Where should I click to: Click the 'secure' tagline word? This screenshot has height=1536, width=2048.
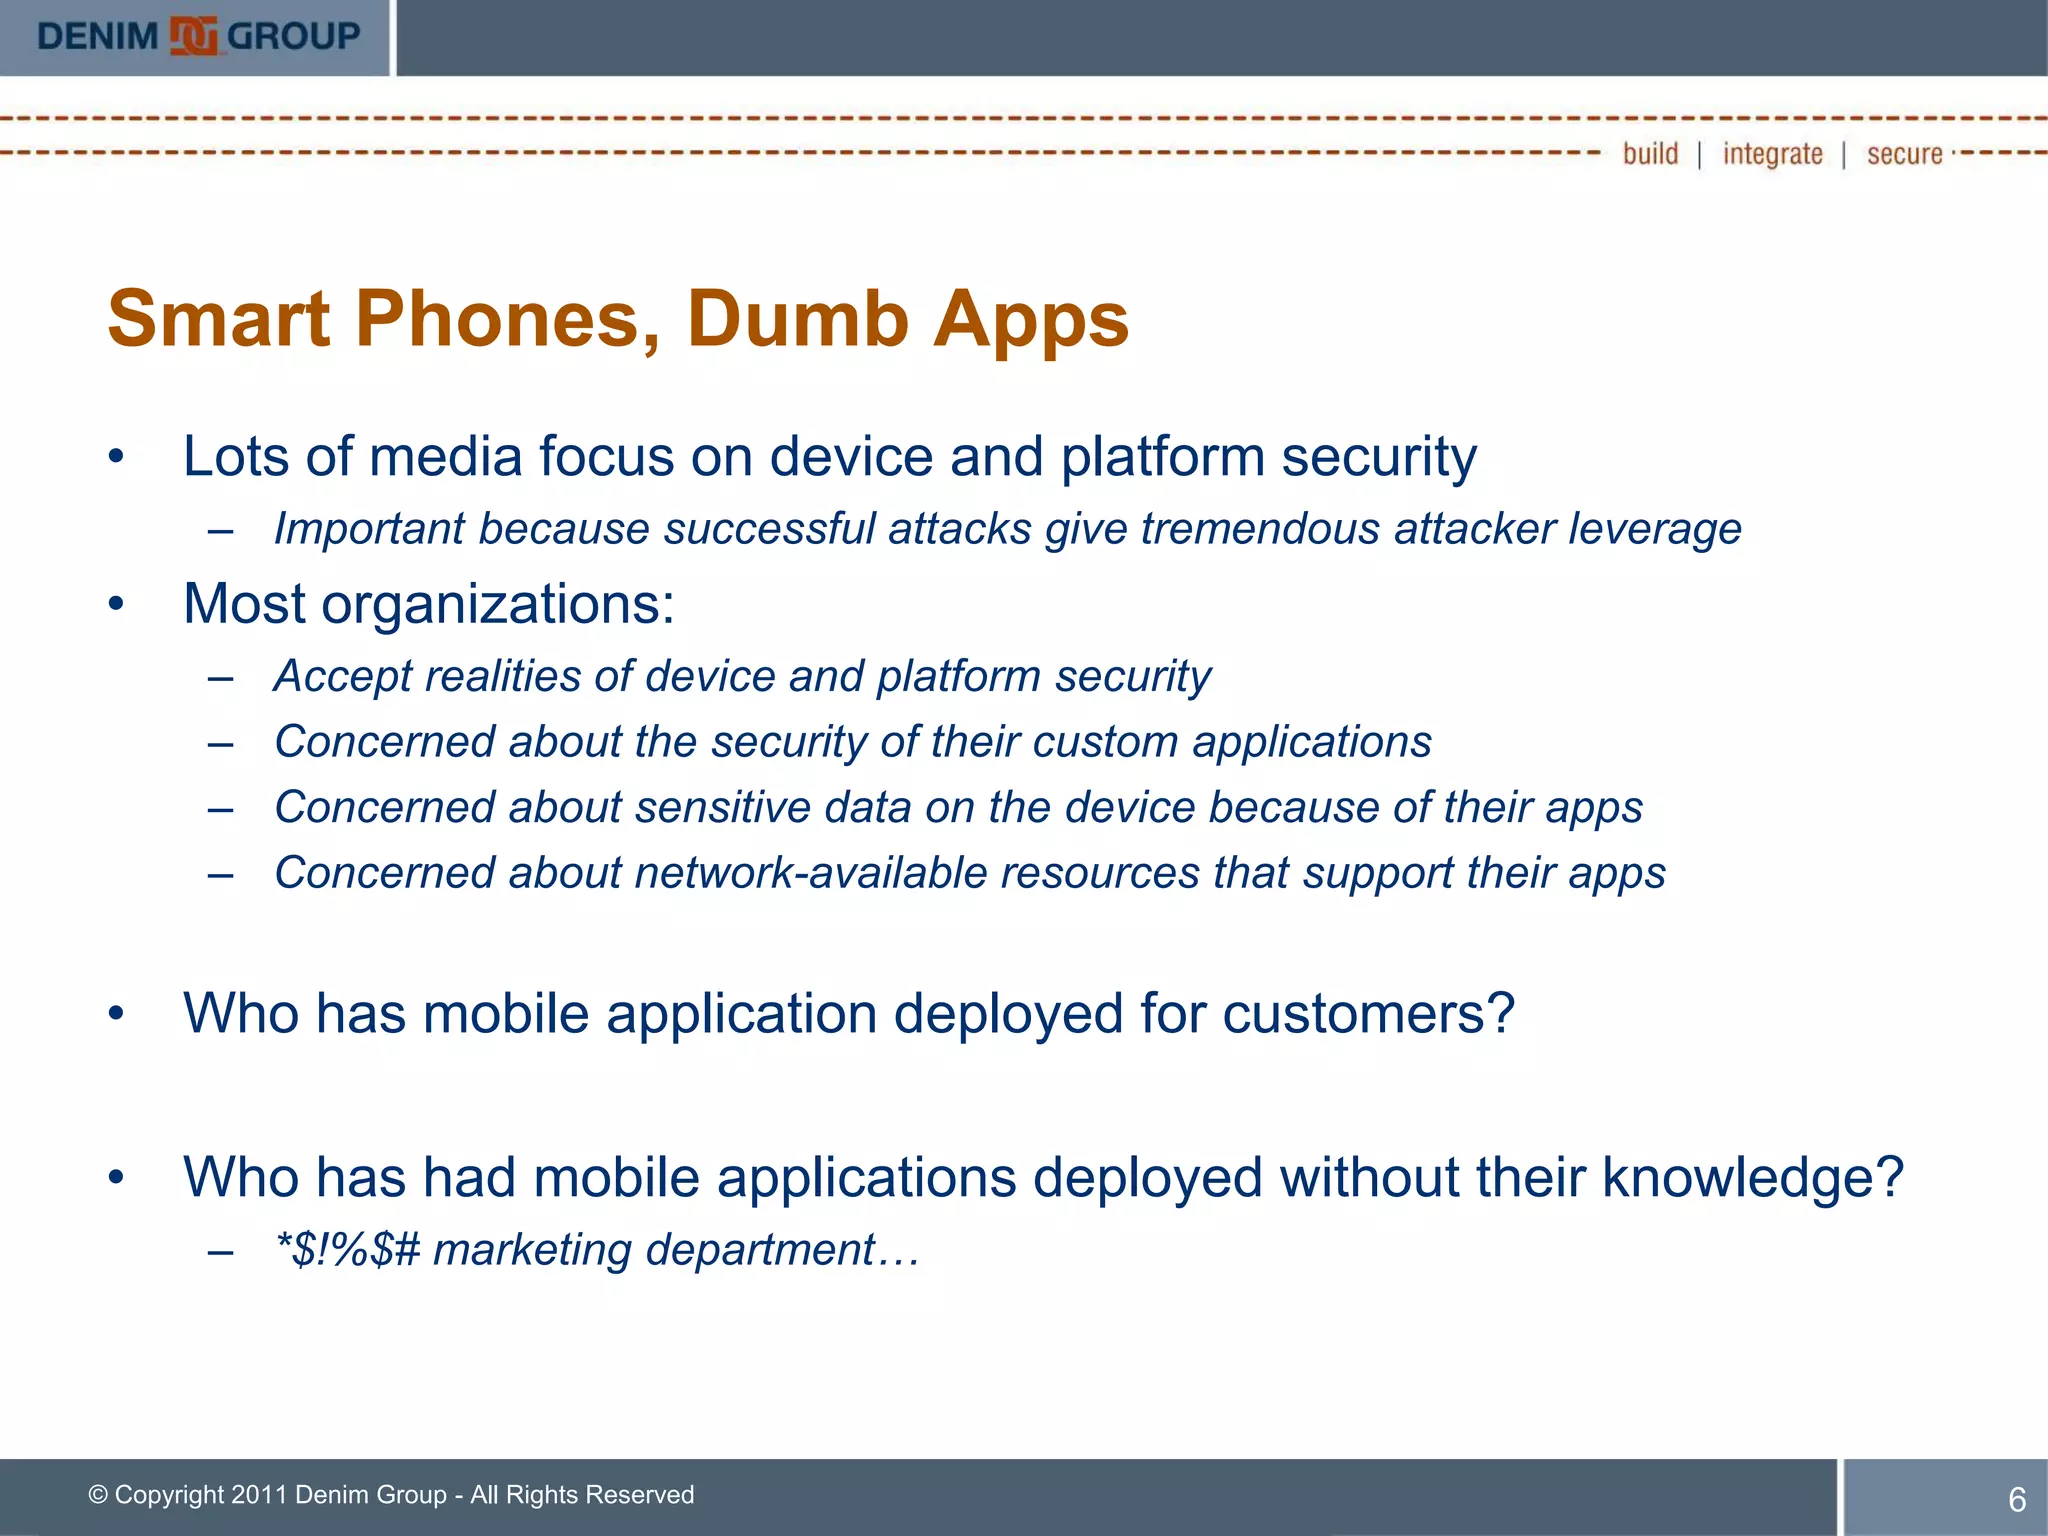tap(1904, 154)
